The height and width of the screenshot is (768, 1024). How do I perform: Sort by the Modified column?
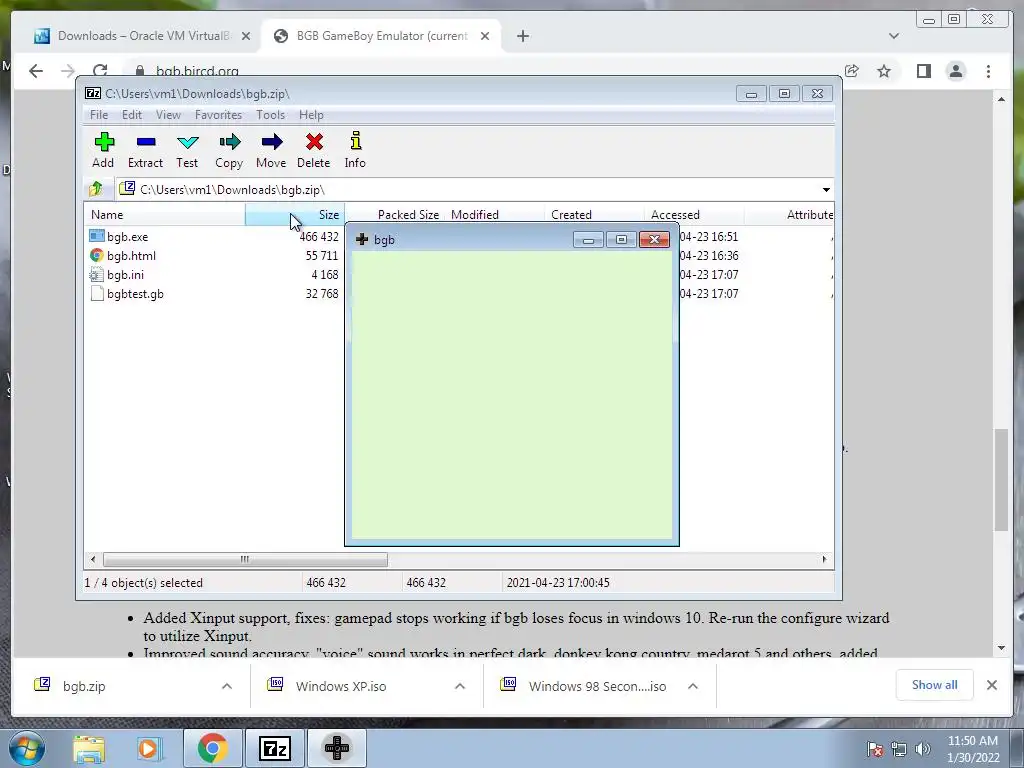(494, 214)
